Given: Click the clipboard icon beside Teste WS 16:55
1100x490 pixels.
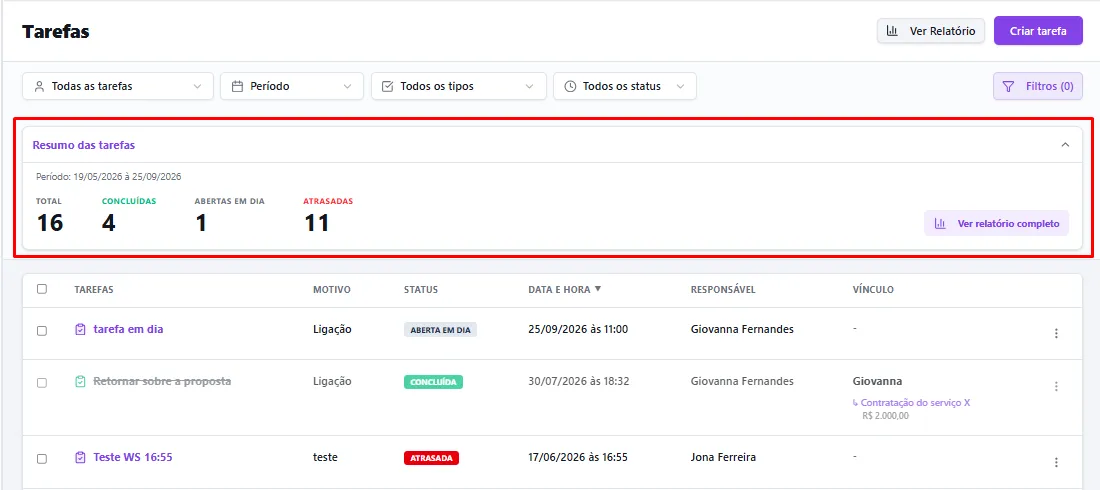Looking at the screenshot, I should (80, 457).
